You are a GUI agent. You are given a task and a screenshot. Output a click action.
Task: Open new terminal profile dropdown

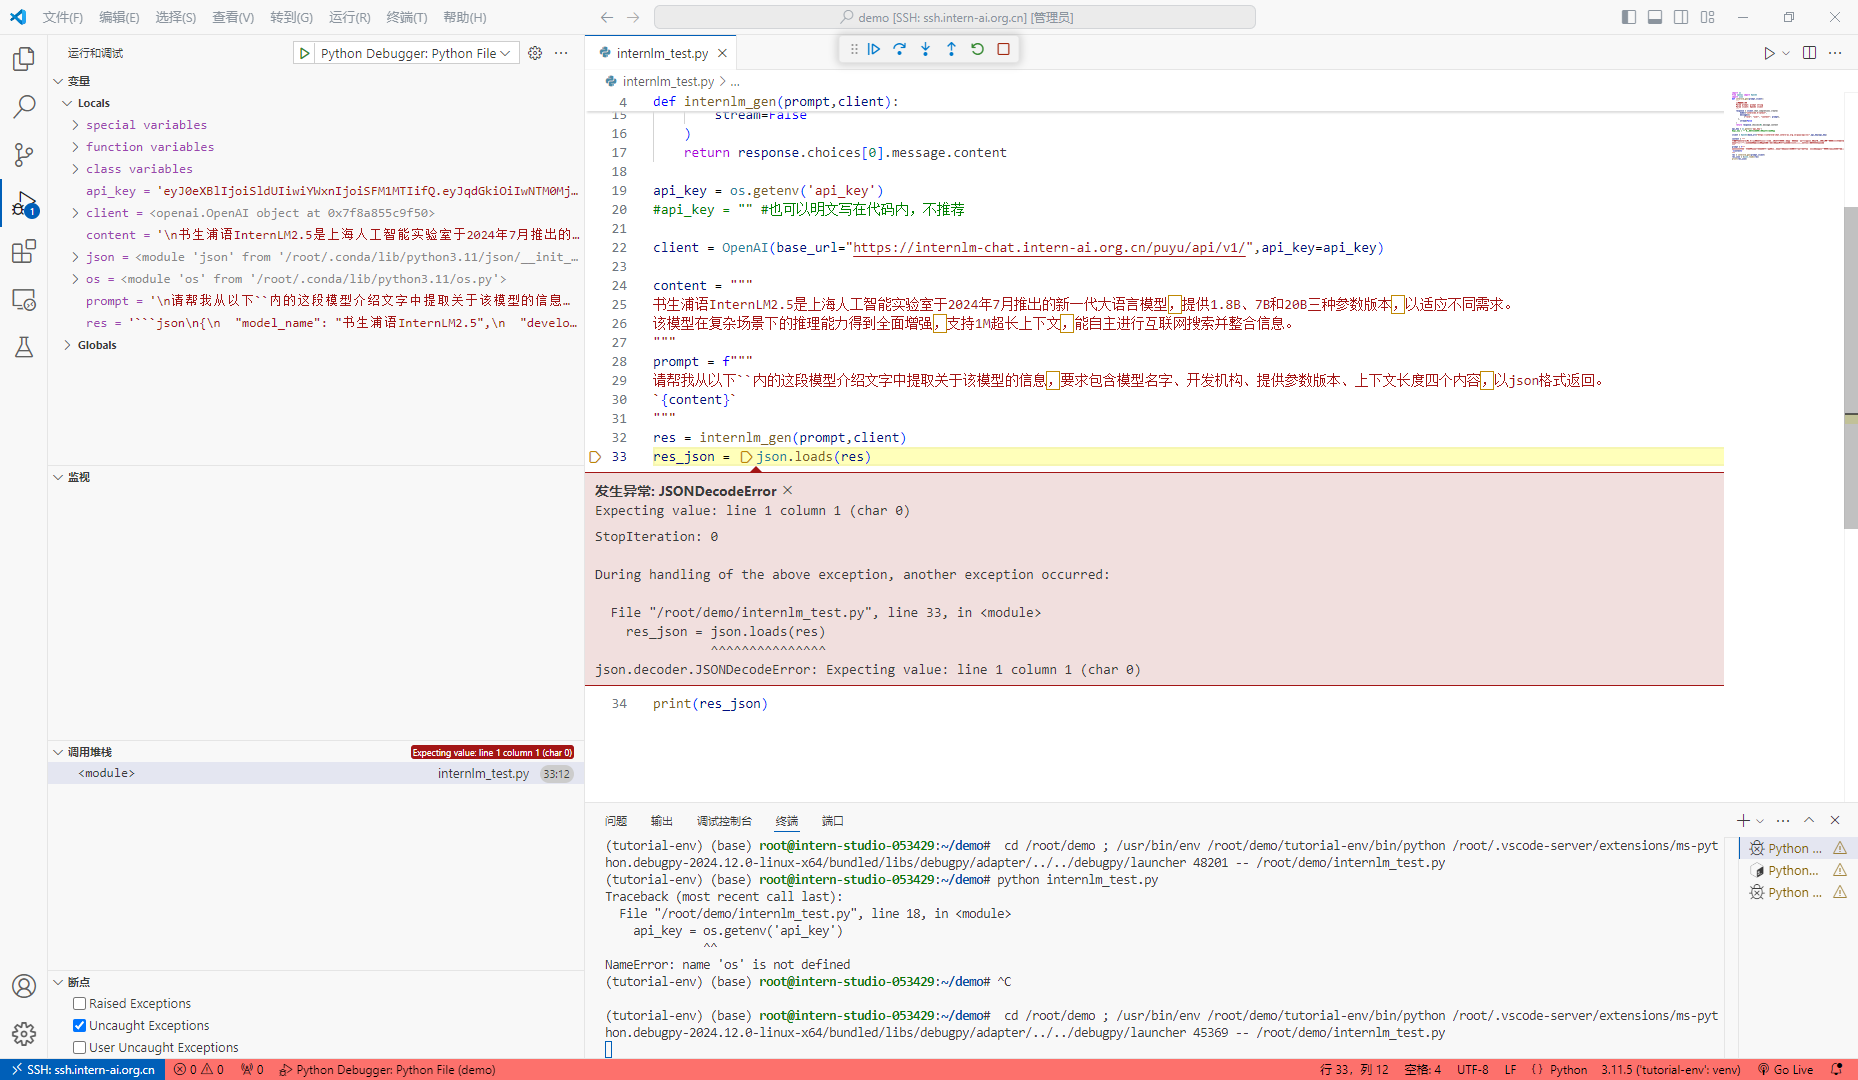pos(1760,821)
